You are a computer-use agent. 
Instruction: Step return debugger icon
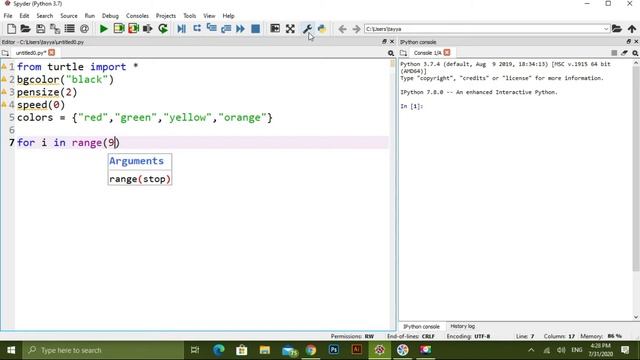click(x=226, y=29)
